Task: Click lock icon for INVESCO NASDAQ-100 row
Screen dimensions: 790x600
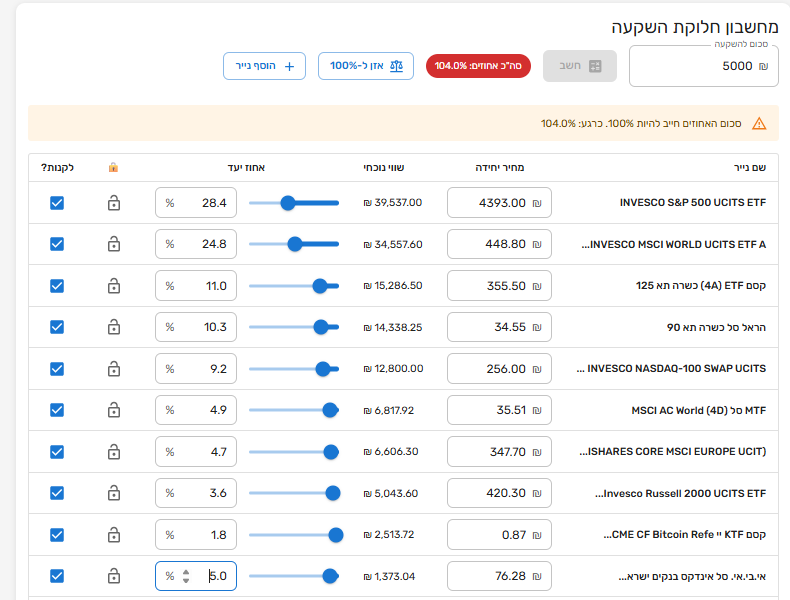Action: click(114, 368)
